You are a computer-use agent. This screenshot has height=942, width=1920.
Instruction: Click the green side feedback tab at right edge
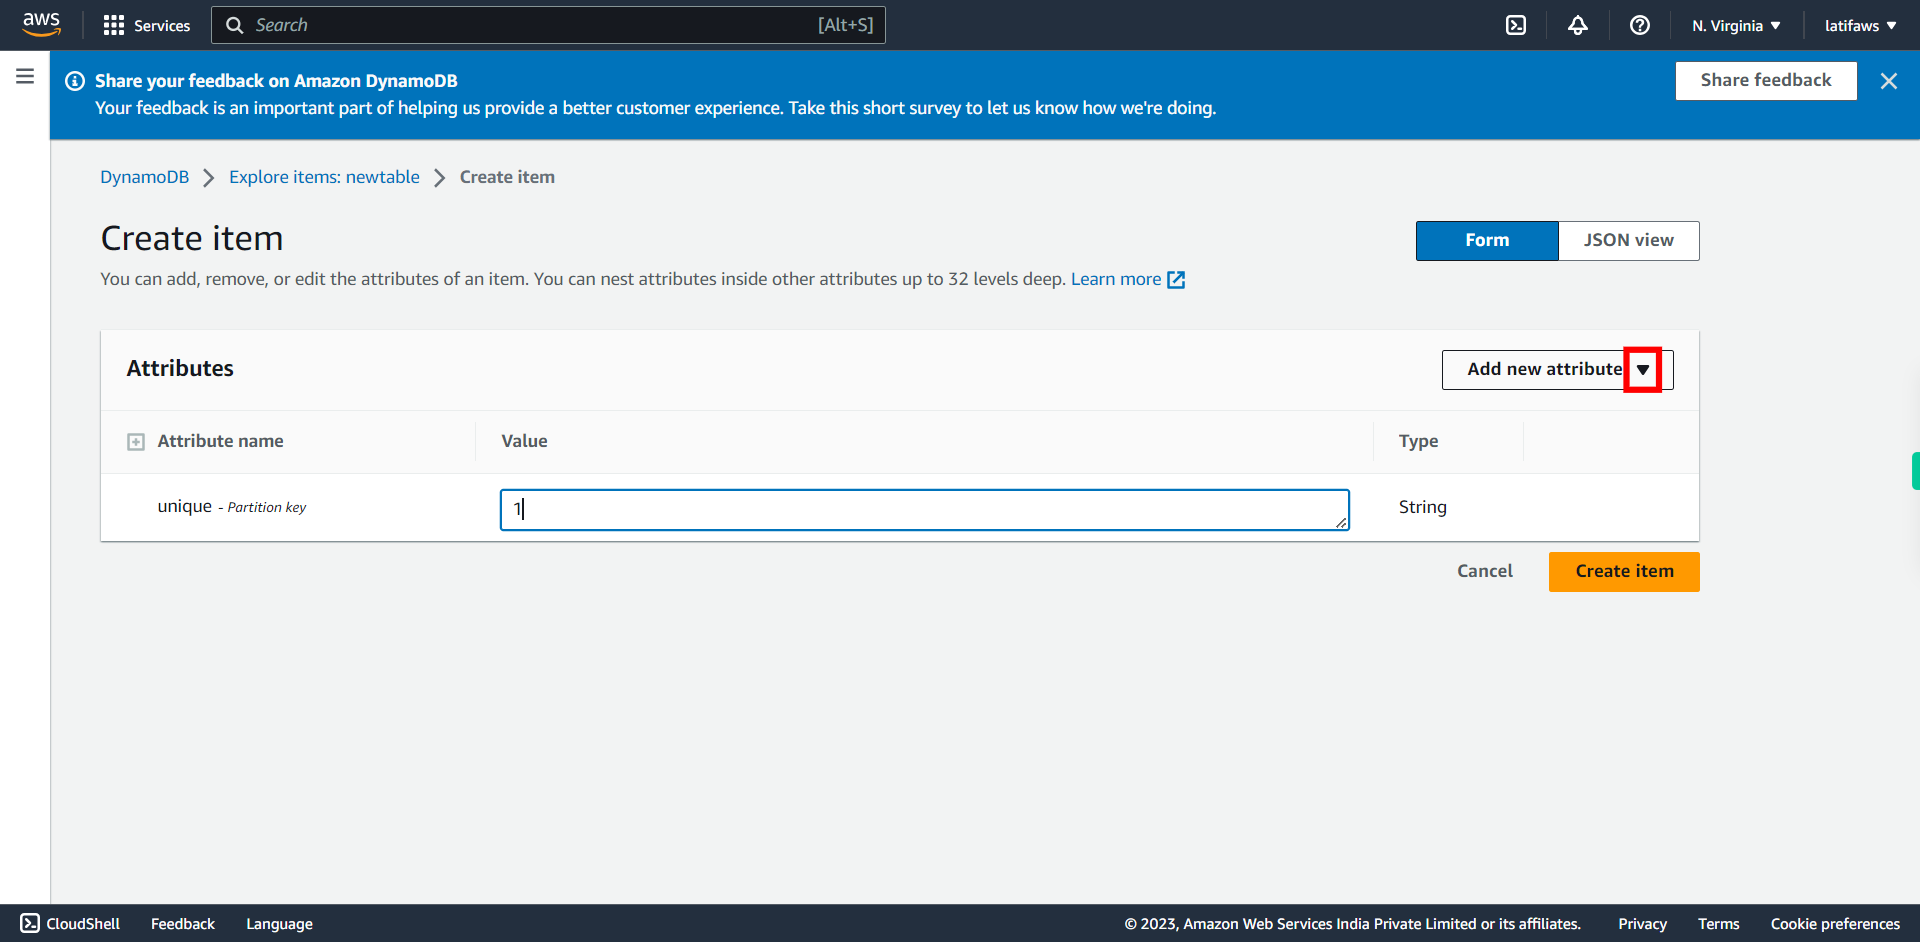tap(1915, 471)
